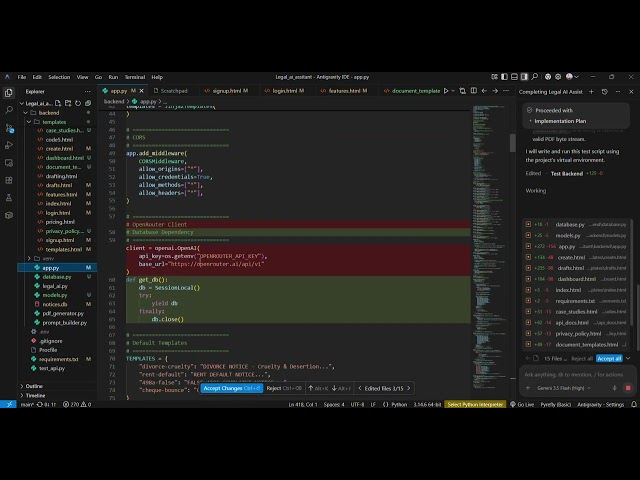Open the Gemini 3.5 Flash model selector
Image resolution: width=640 pixels, height=480 pixels.
[x=563, y=388]
